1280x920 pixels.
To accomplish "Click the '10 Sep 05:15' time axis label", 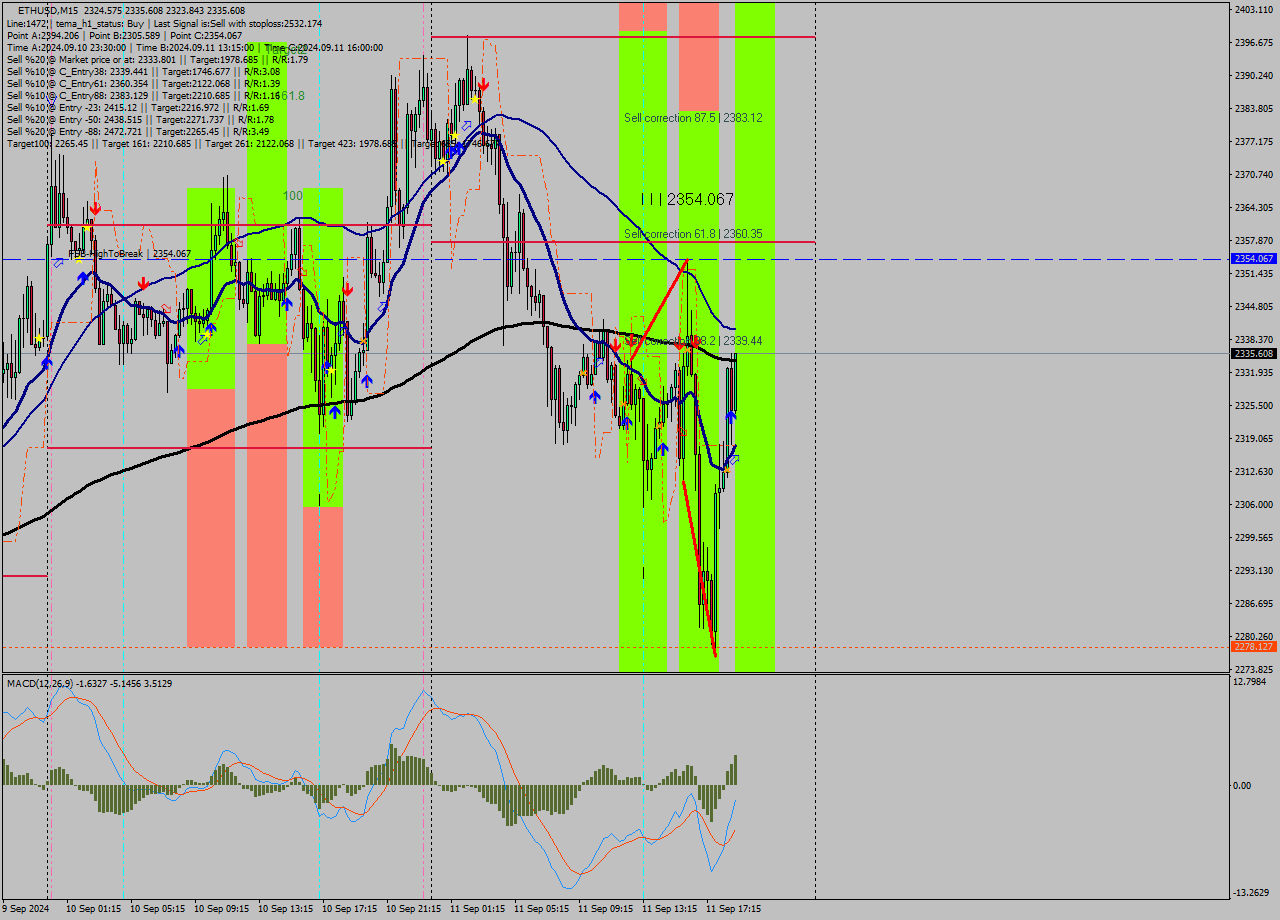I will pyautogui.click(x=157, y=909).
